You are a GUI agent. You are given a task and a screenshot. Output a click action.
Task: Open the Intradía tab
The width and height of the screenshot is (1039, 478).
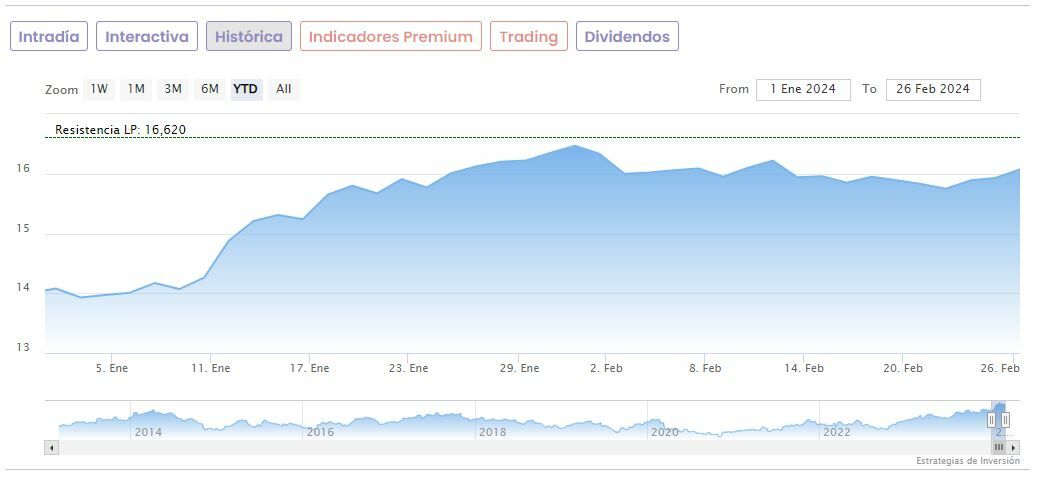pos(49,37)
